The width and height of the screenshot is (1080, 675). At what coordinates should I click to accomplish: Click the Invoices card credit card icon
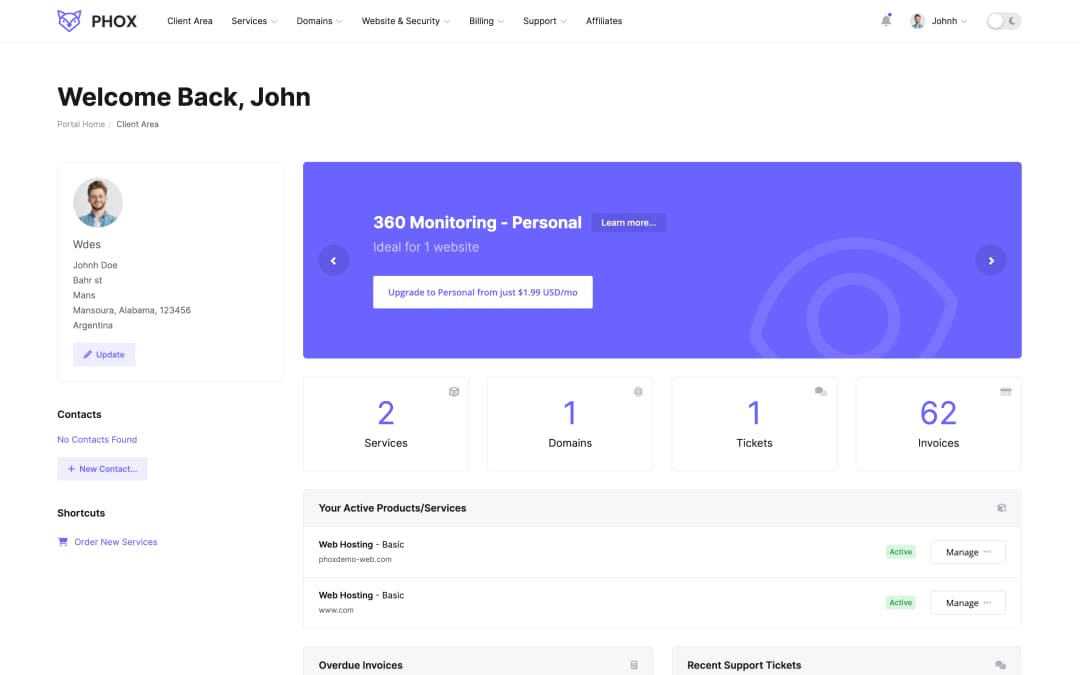point(1006,391)
